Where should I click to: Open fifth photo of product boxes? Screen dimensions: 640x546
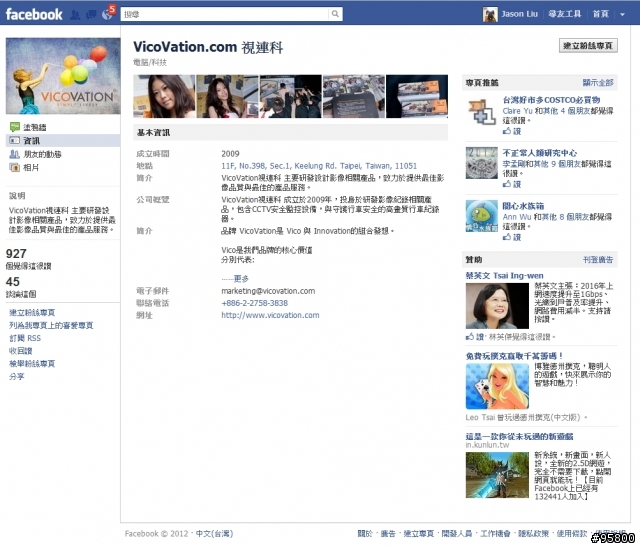pyautogui.click(x=417, y=96)
